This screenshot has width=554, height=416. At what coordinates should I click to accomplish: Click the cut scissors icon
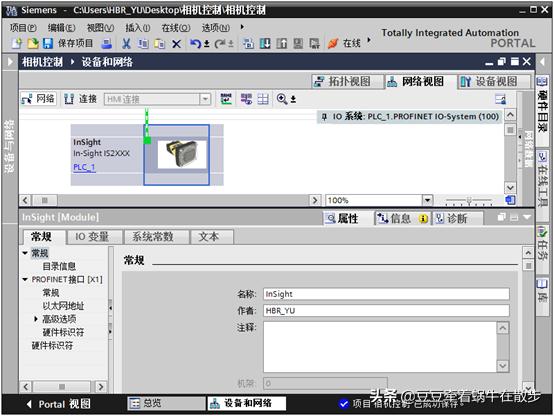126,44
